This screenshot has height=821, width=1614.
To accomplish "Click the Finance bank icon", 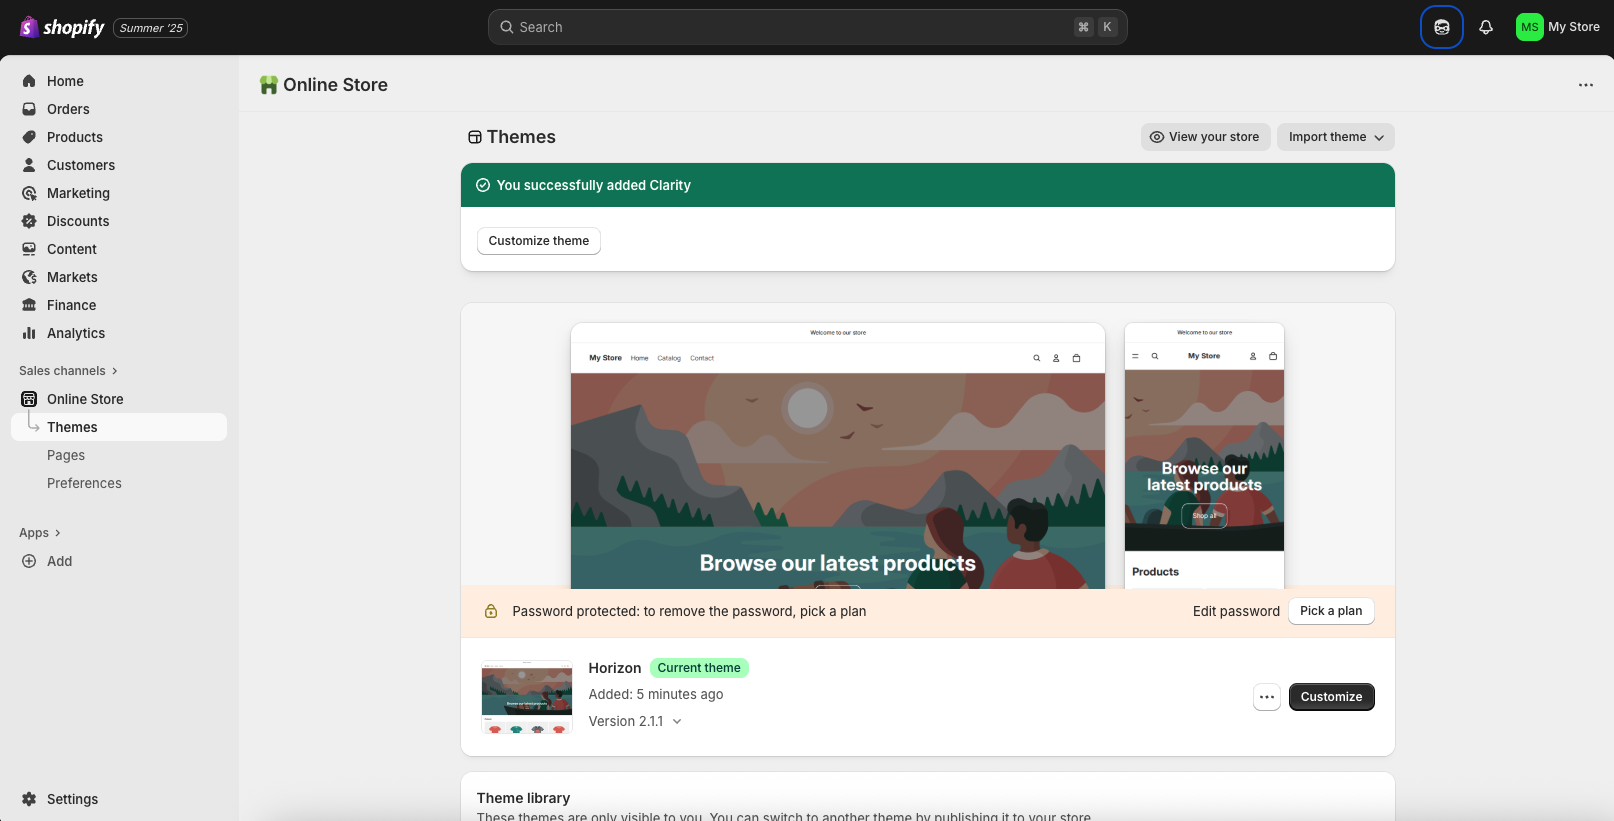I will click(x=29, y=305).
